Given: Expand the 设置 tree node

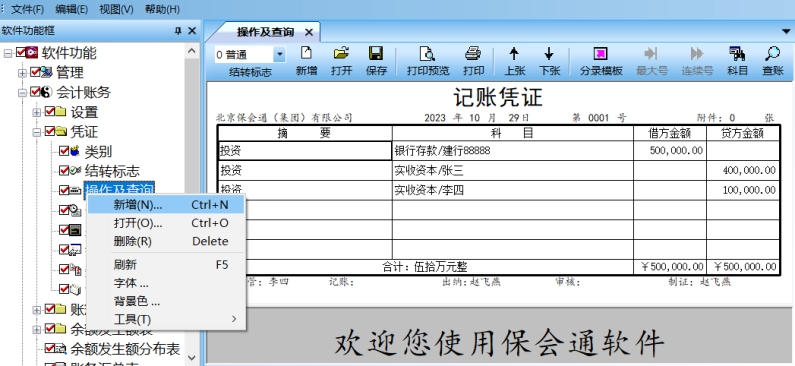Looking at the screenshot, I should click(37, 112).
